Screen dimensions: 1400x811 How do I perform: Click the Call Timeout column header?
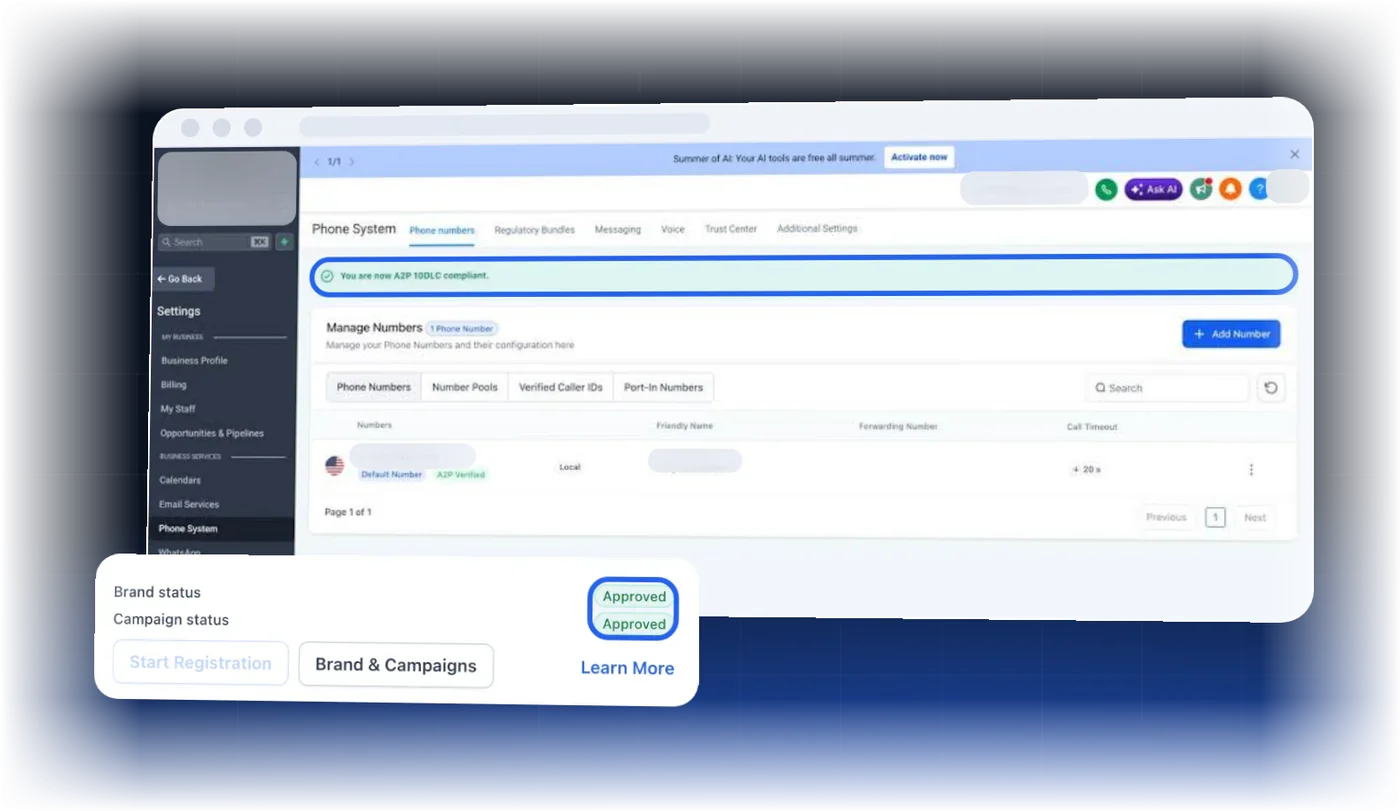click(x=1092, y=427)
